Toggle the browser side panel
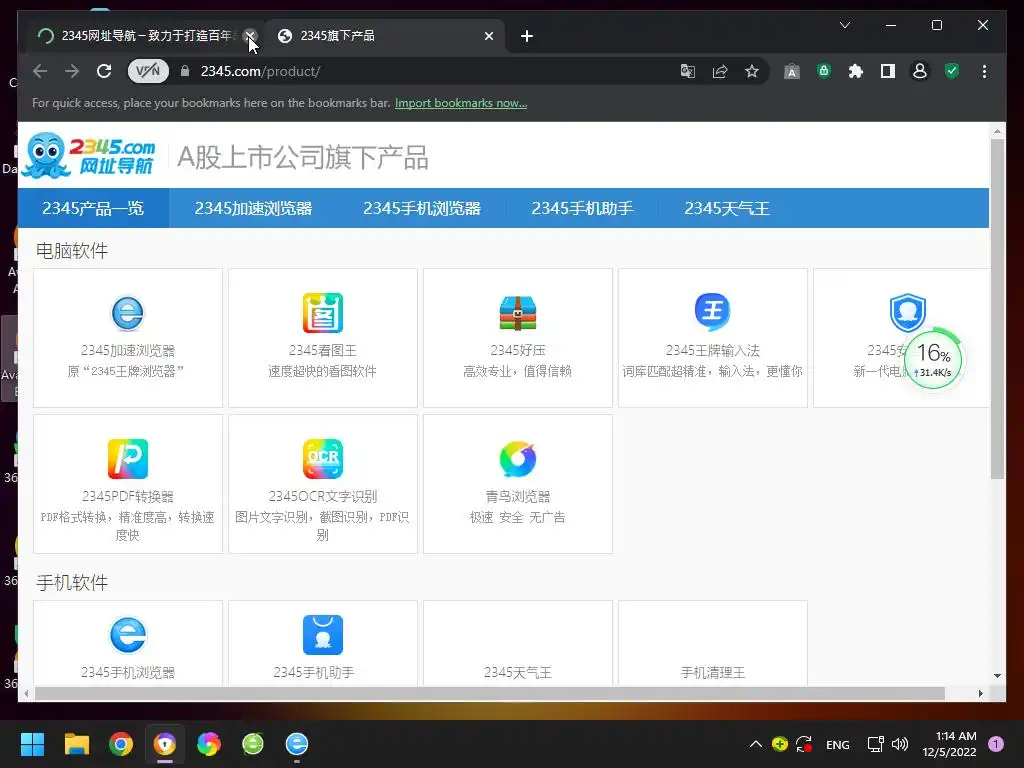 click(x=888, y=71)
